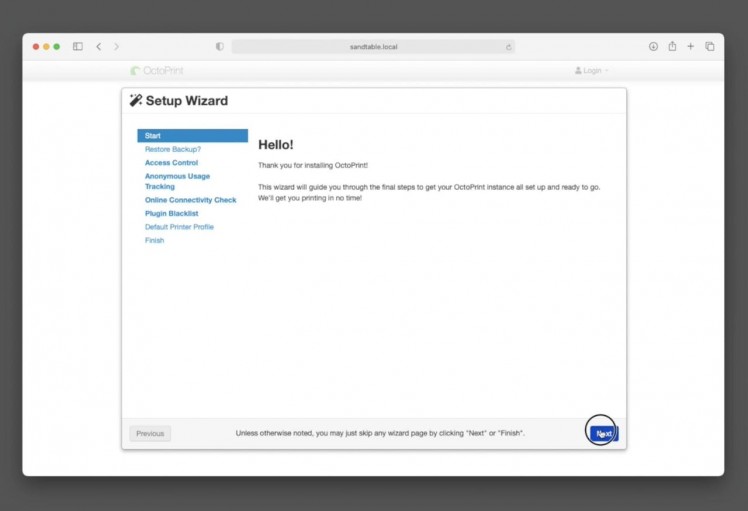
Task: Click the yellow minimize window button
Action: tap(46, 46)
